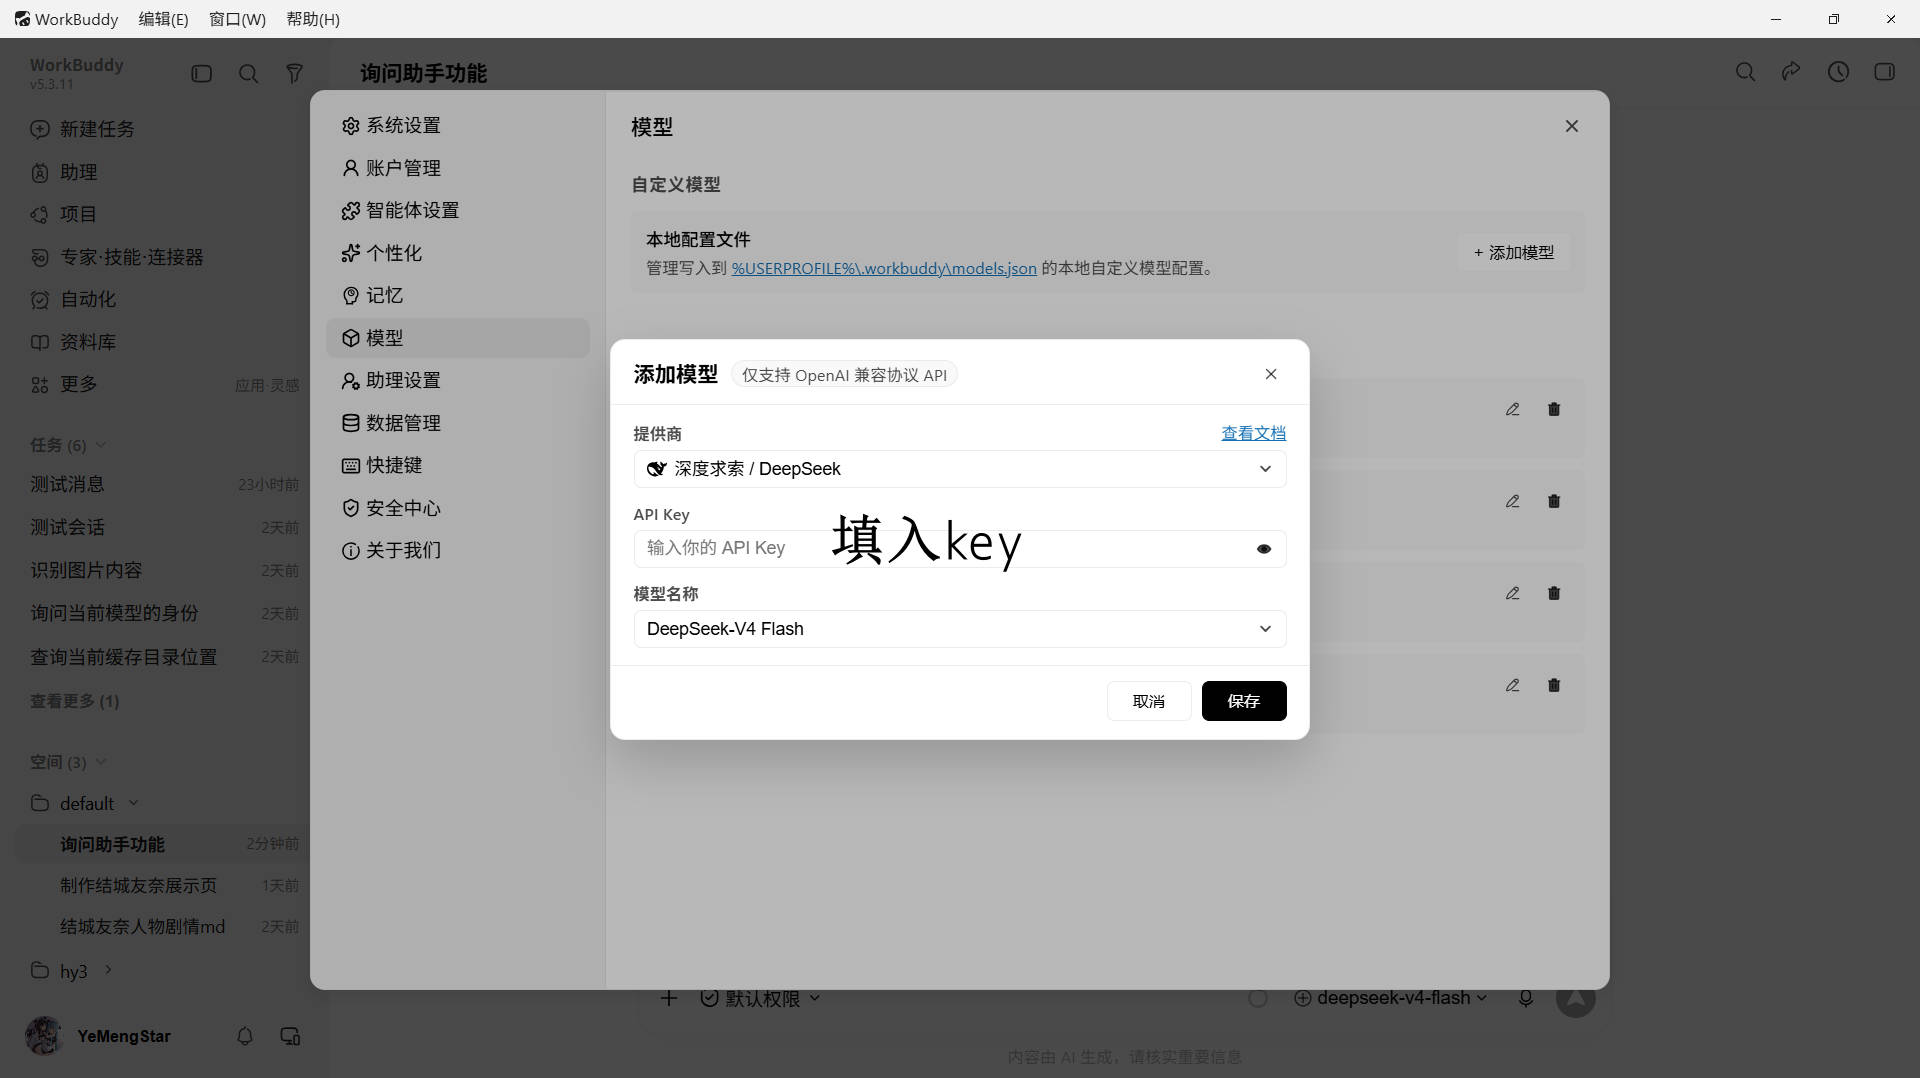The image size is (1920, 1078).
Task: Open search in the left sidebar header
Action: point(249,73)
